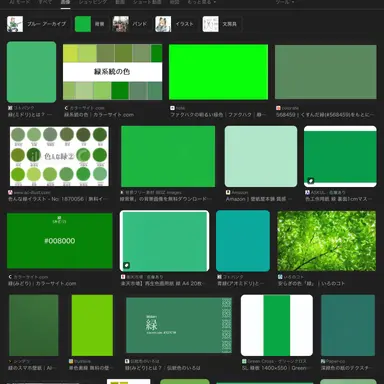Select the 背景 filter chip
This screenshot has width=384, height=384.
click(x=91, y=24)
